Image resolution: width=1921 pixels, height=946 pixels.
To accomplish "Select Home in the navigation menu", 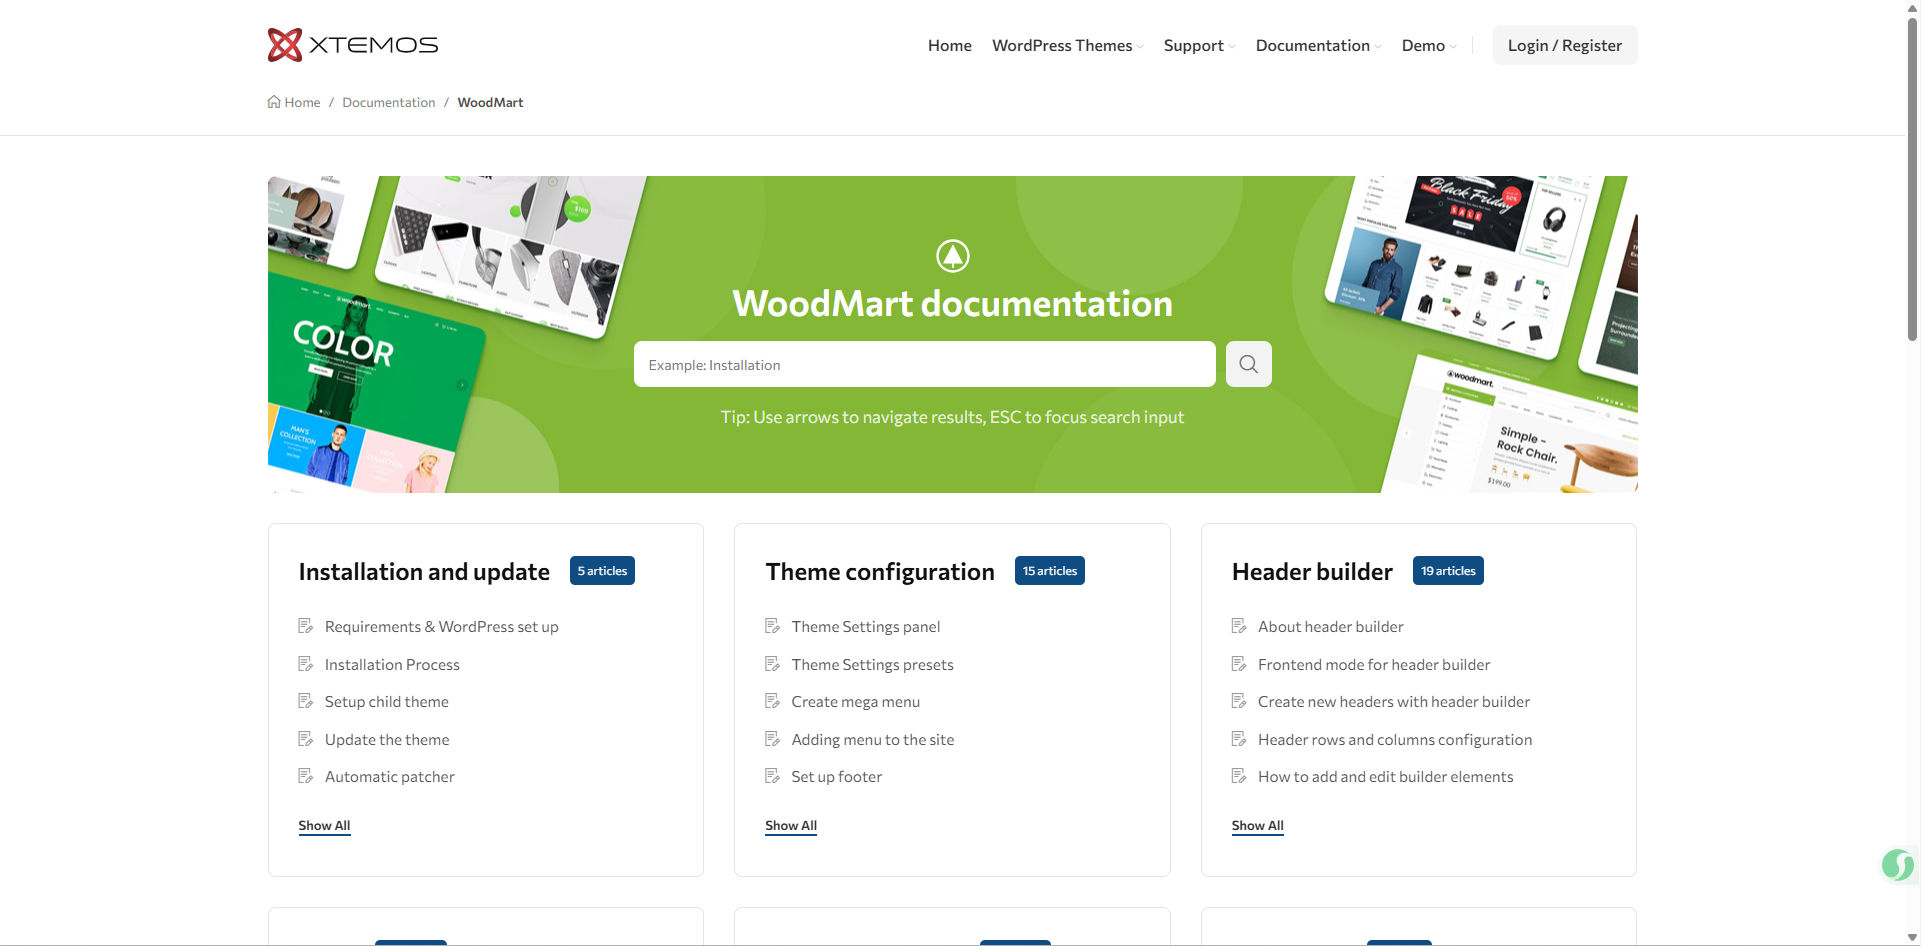I will point(948,45).
